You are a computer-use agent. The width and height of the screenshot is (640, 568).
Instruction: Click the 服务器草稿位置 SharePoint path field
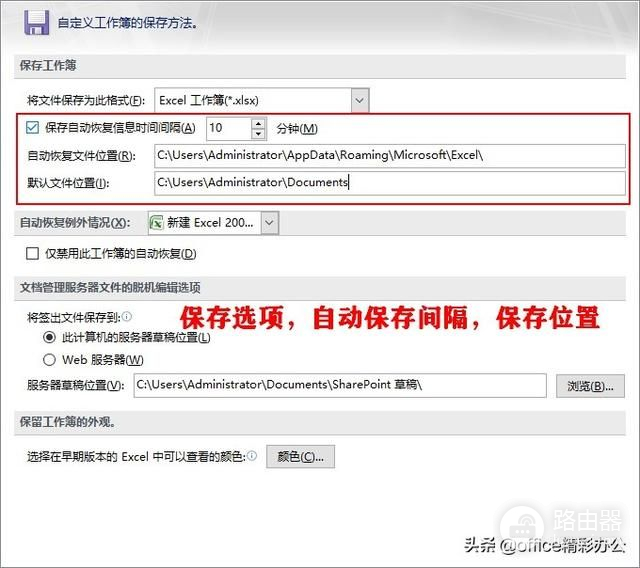point(340,386)
